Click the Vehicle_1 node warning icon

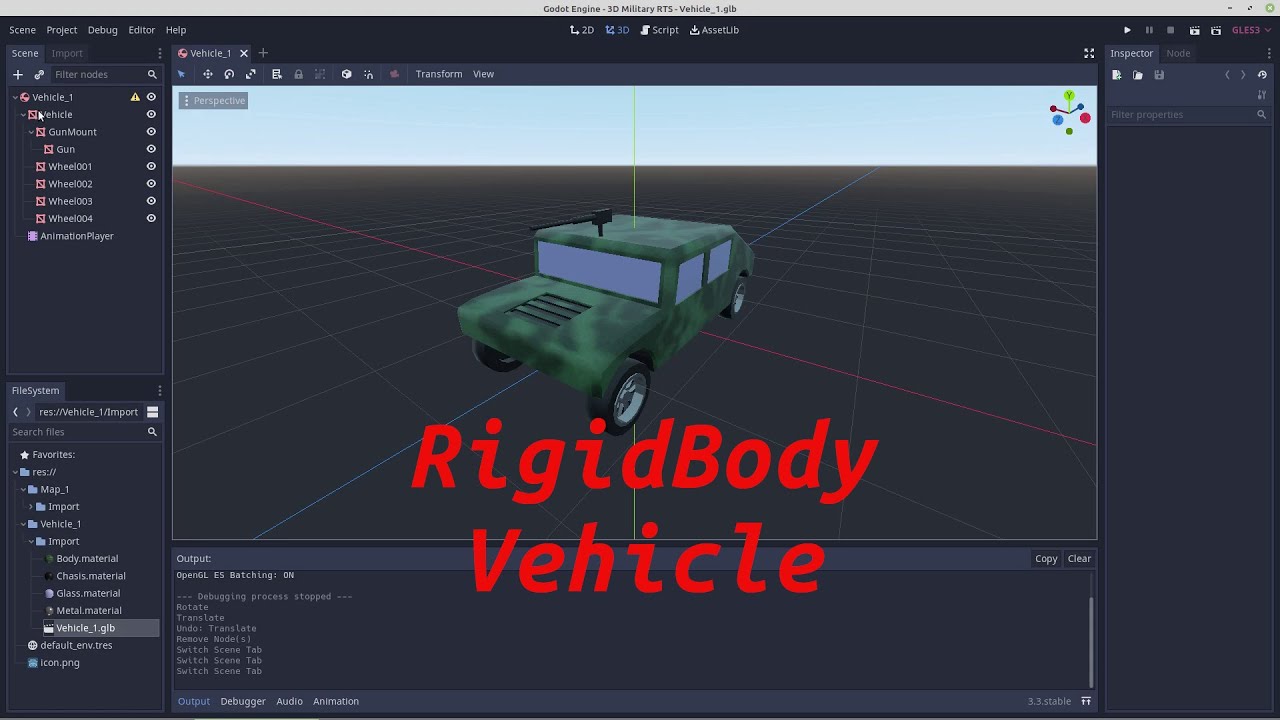135,97
